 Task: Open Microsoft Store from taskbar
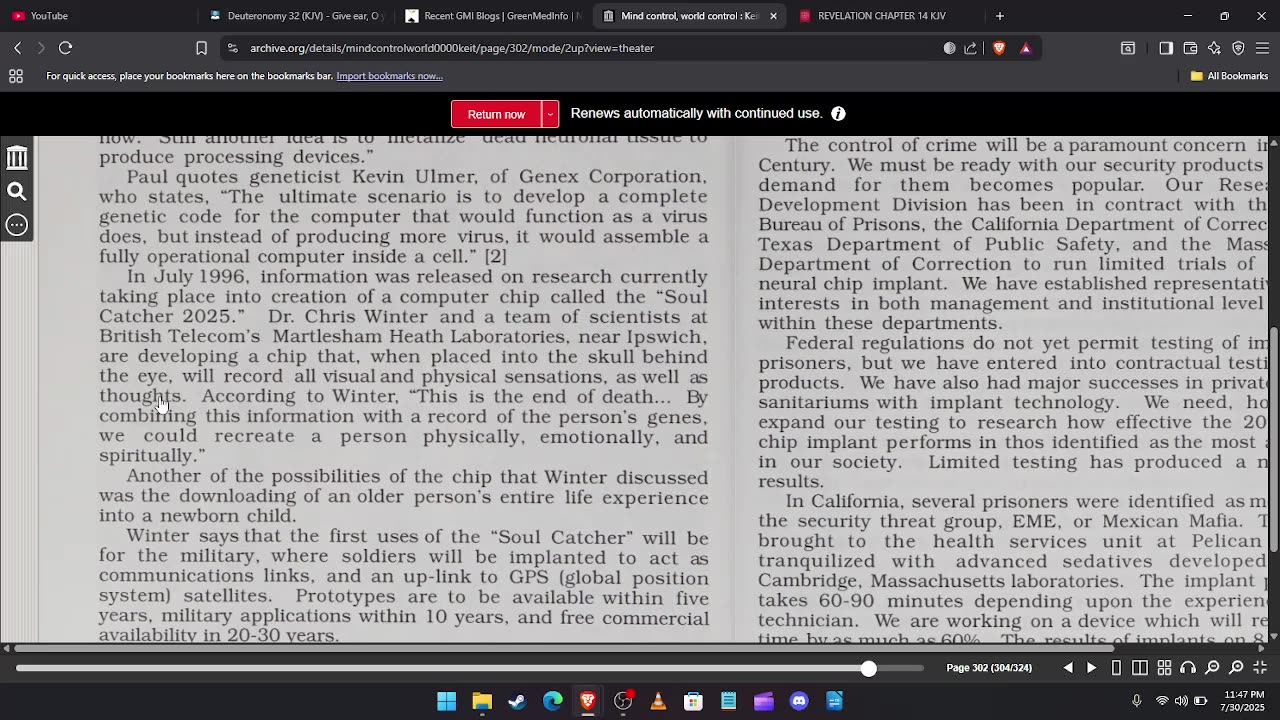[x=693, y=702]
